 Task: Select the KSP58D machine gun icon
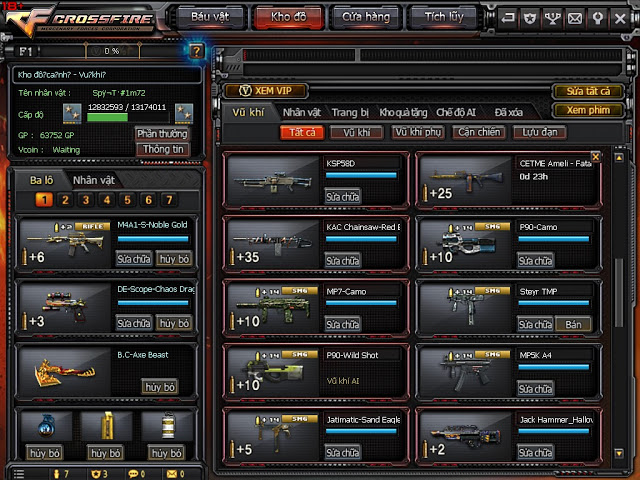click(x=273, y=180)
